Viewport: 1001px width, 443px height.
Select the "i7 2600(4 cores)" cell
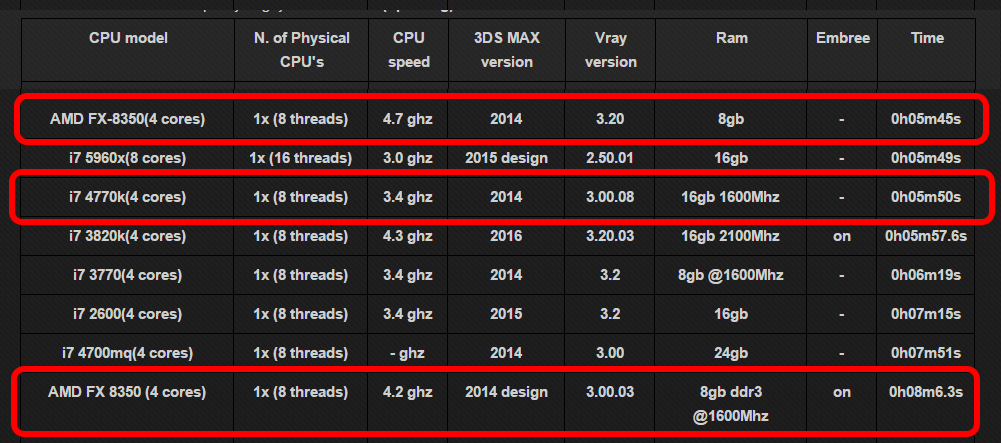coord(128,315)
